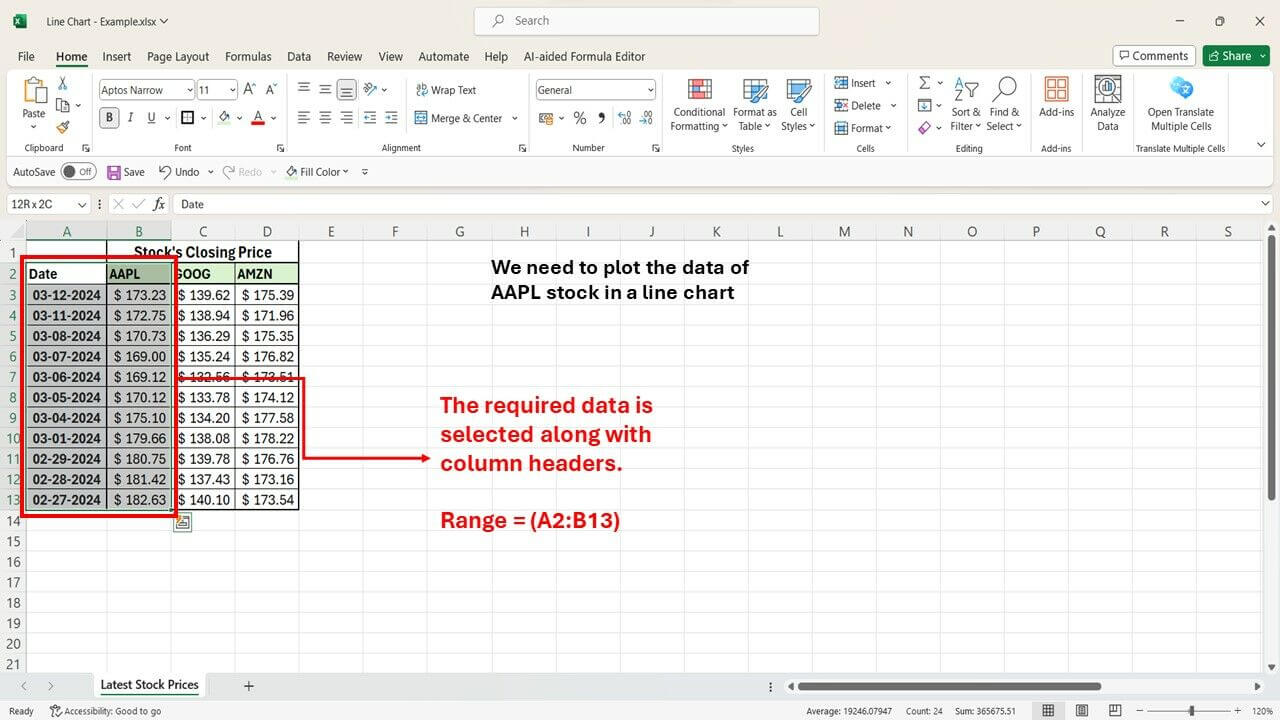Toggle Bottom Align in the Alignment group
The height and width of the screenshot is (720, 1280).
pos(346,90)
